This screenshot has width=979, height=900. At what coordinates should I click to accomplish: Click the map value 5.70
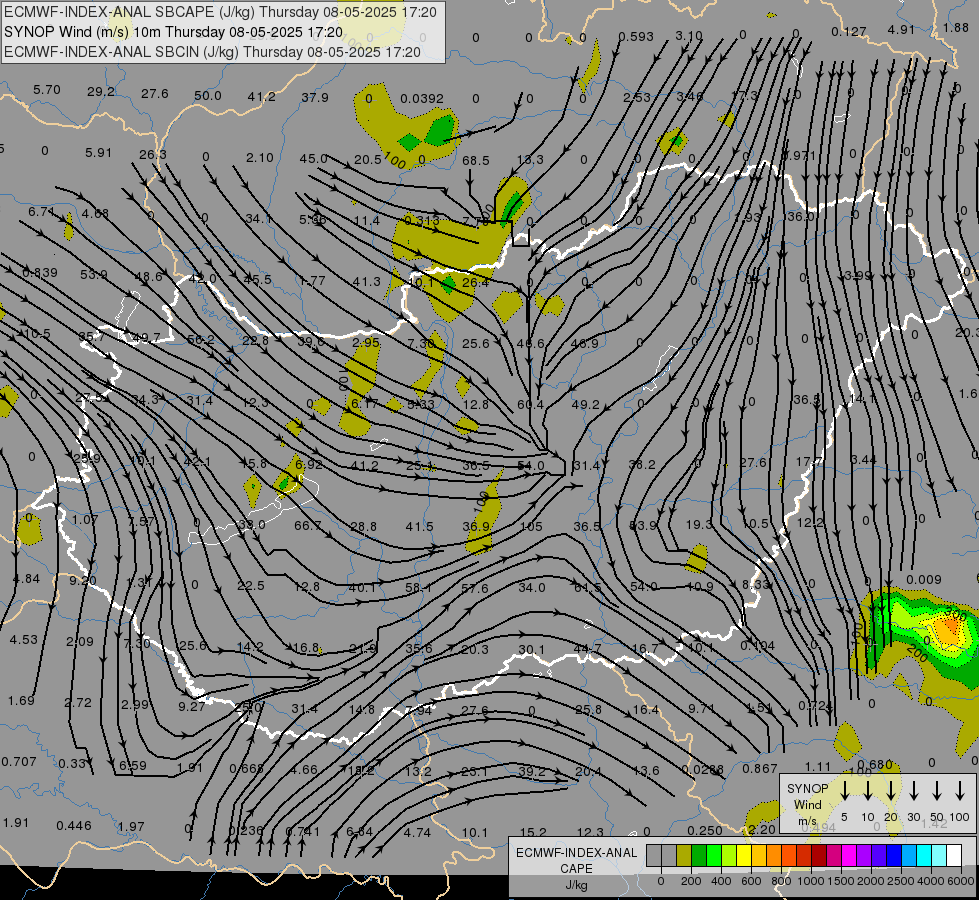[x=47, y=89]
